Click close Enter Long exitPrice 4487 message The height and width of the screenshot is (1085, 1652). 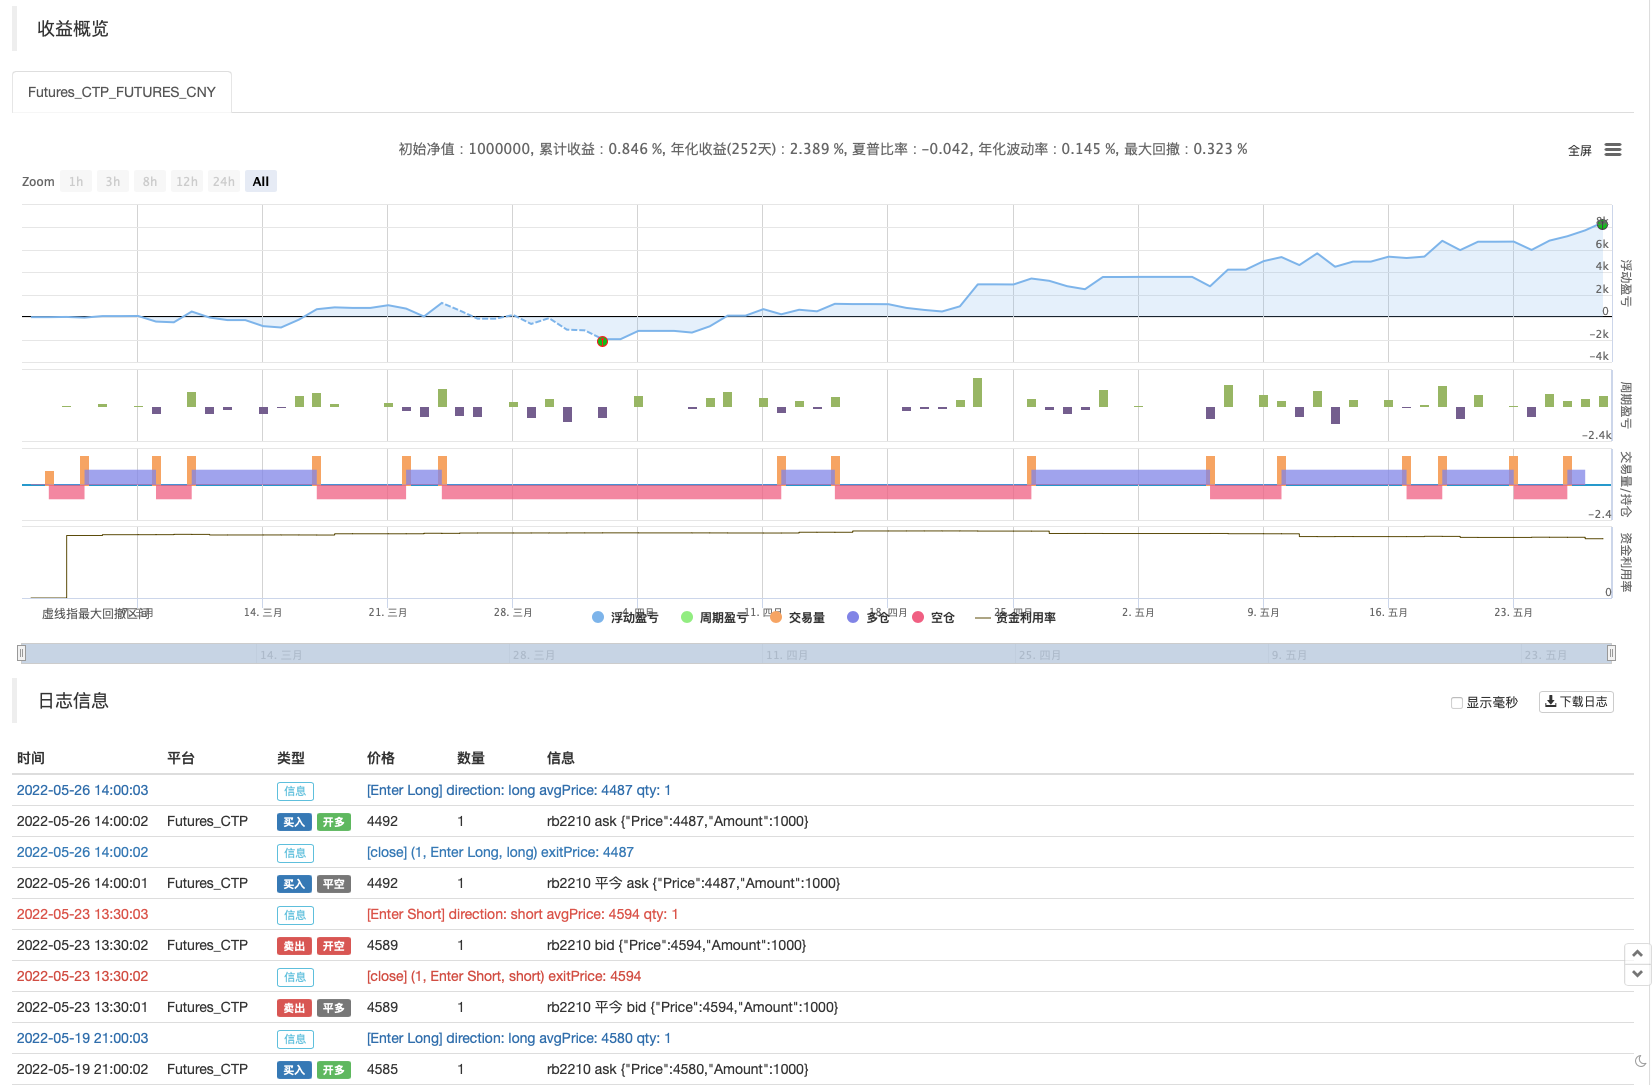coord(500,852)
